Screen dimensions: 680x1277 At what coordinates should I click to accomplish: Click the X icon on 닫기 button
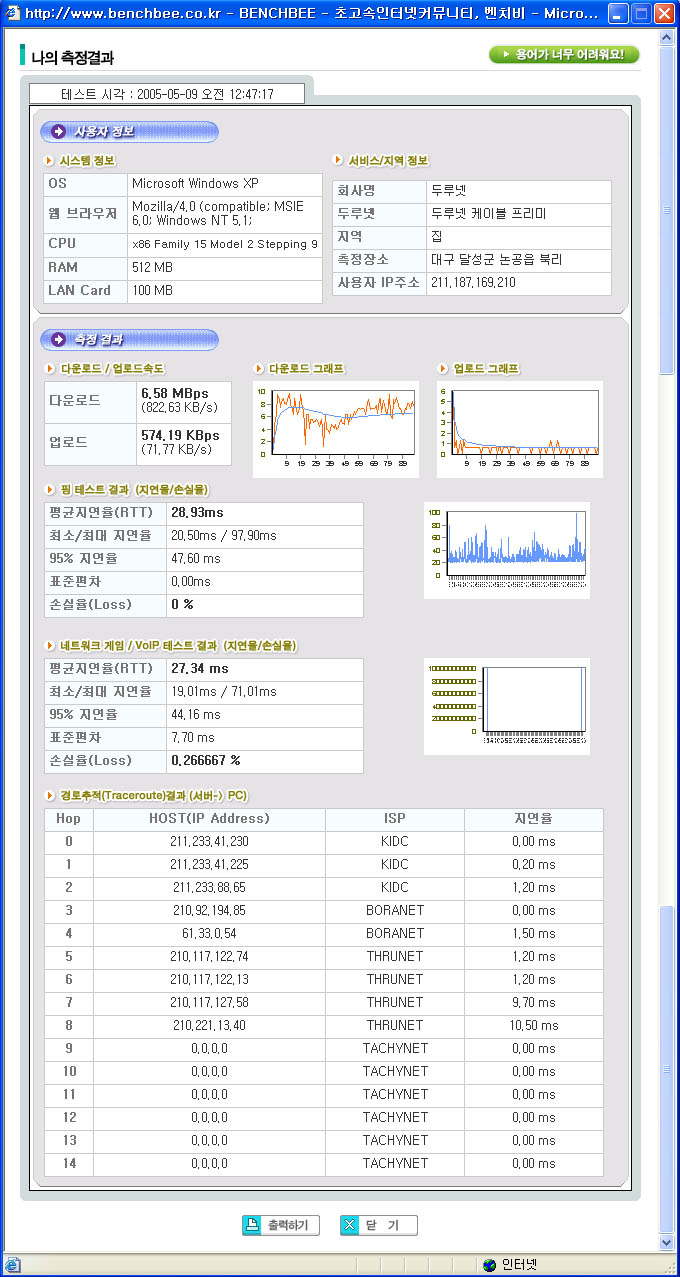[x=349, y=1225]
